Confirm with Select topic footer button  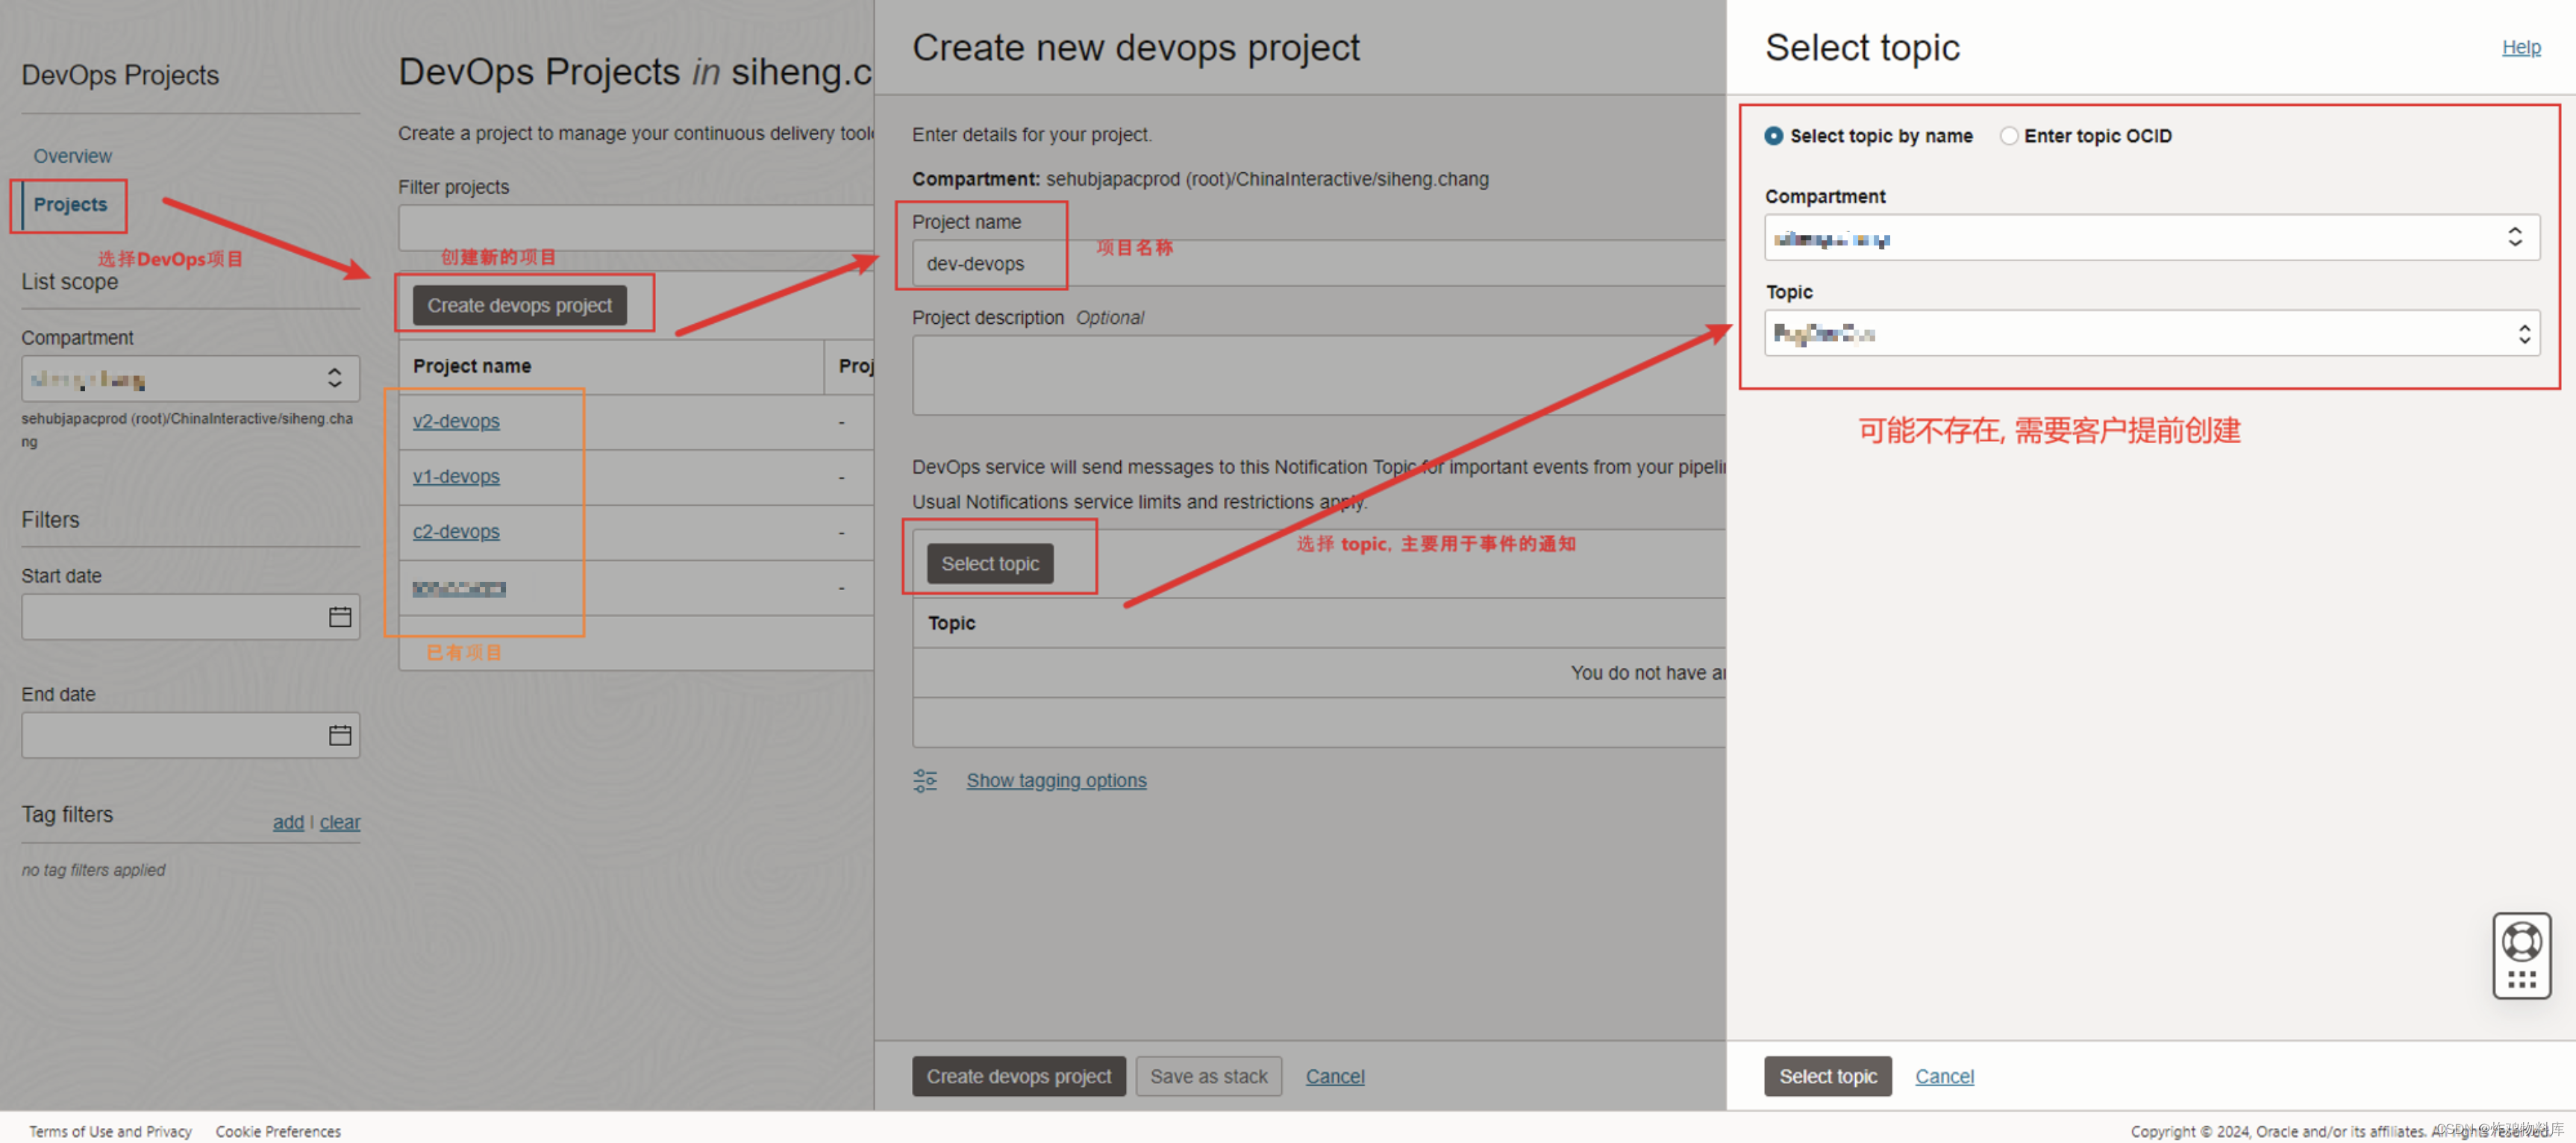coord(1827,1076)
